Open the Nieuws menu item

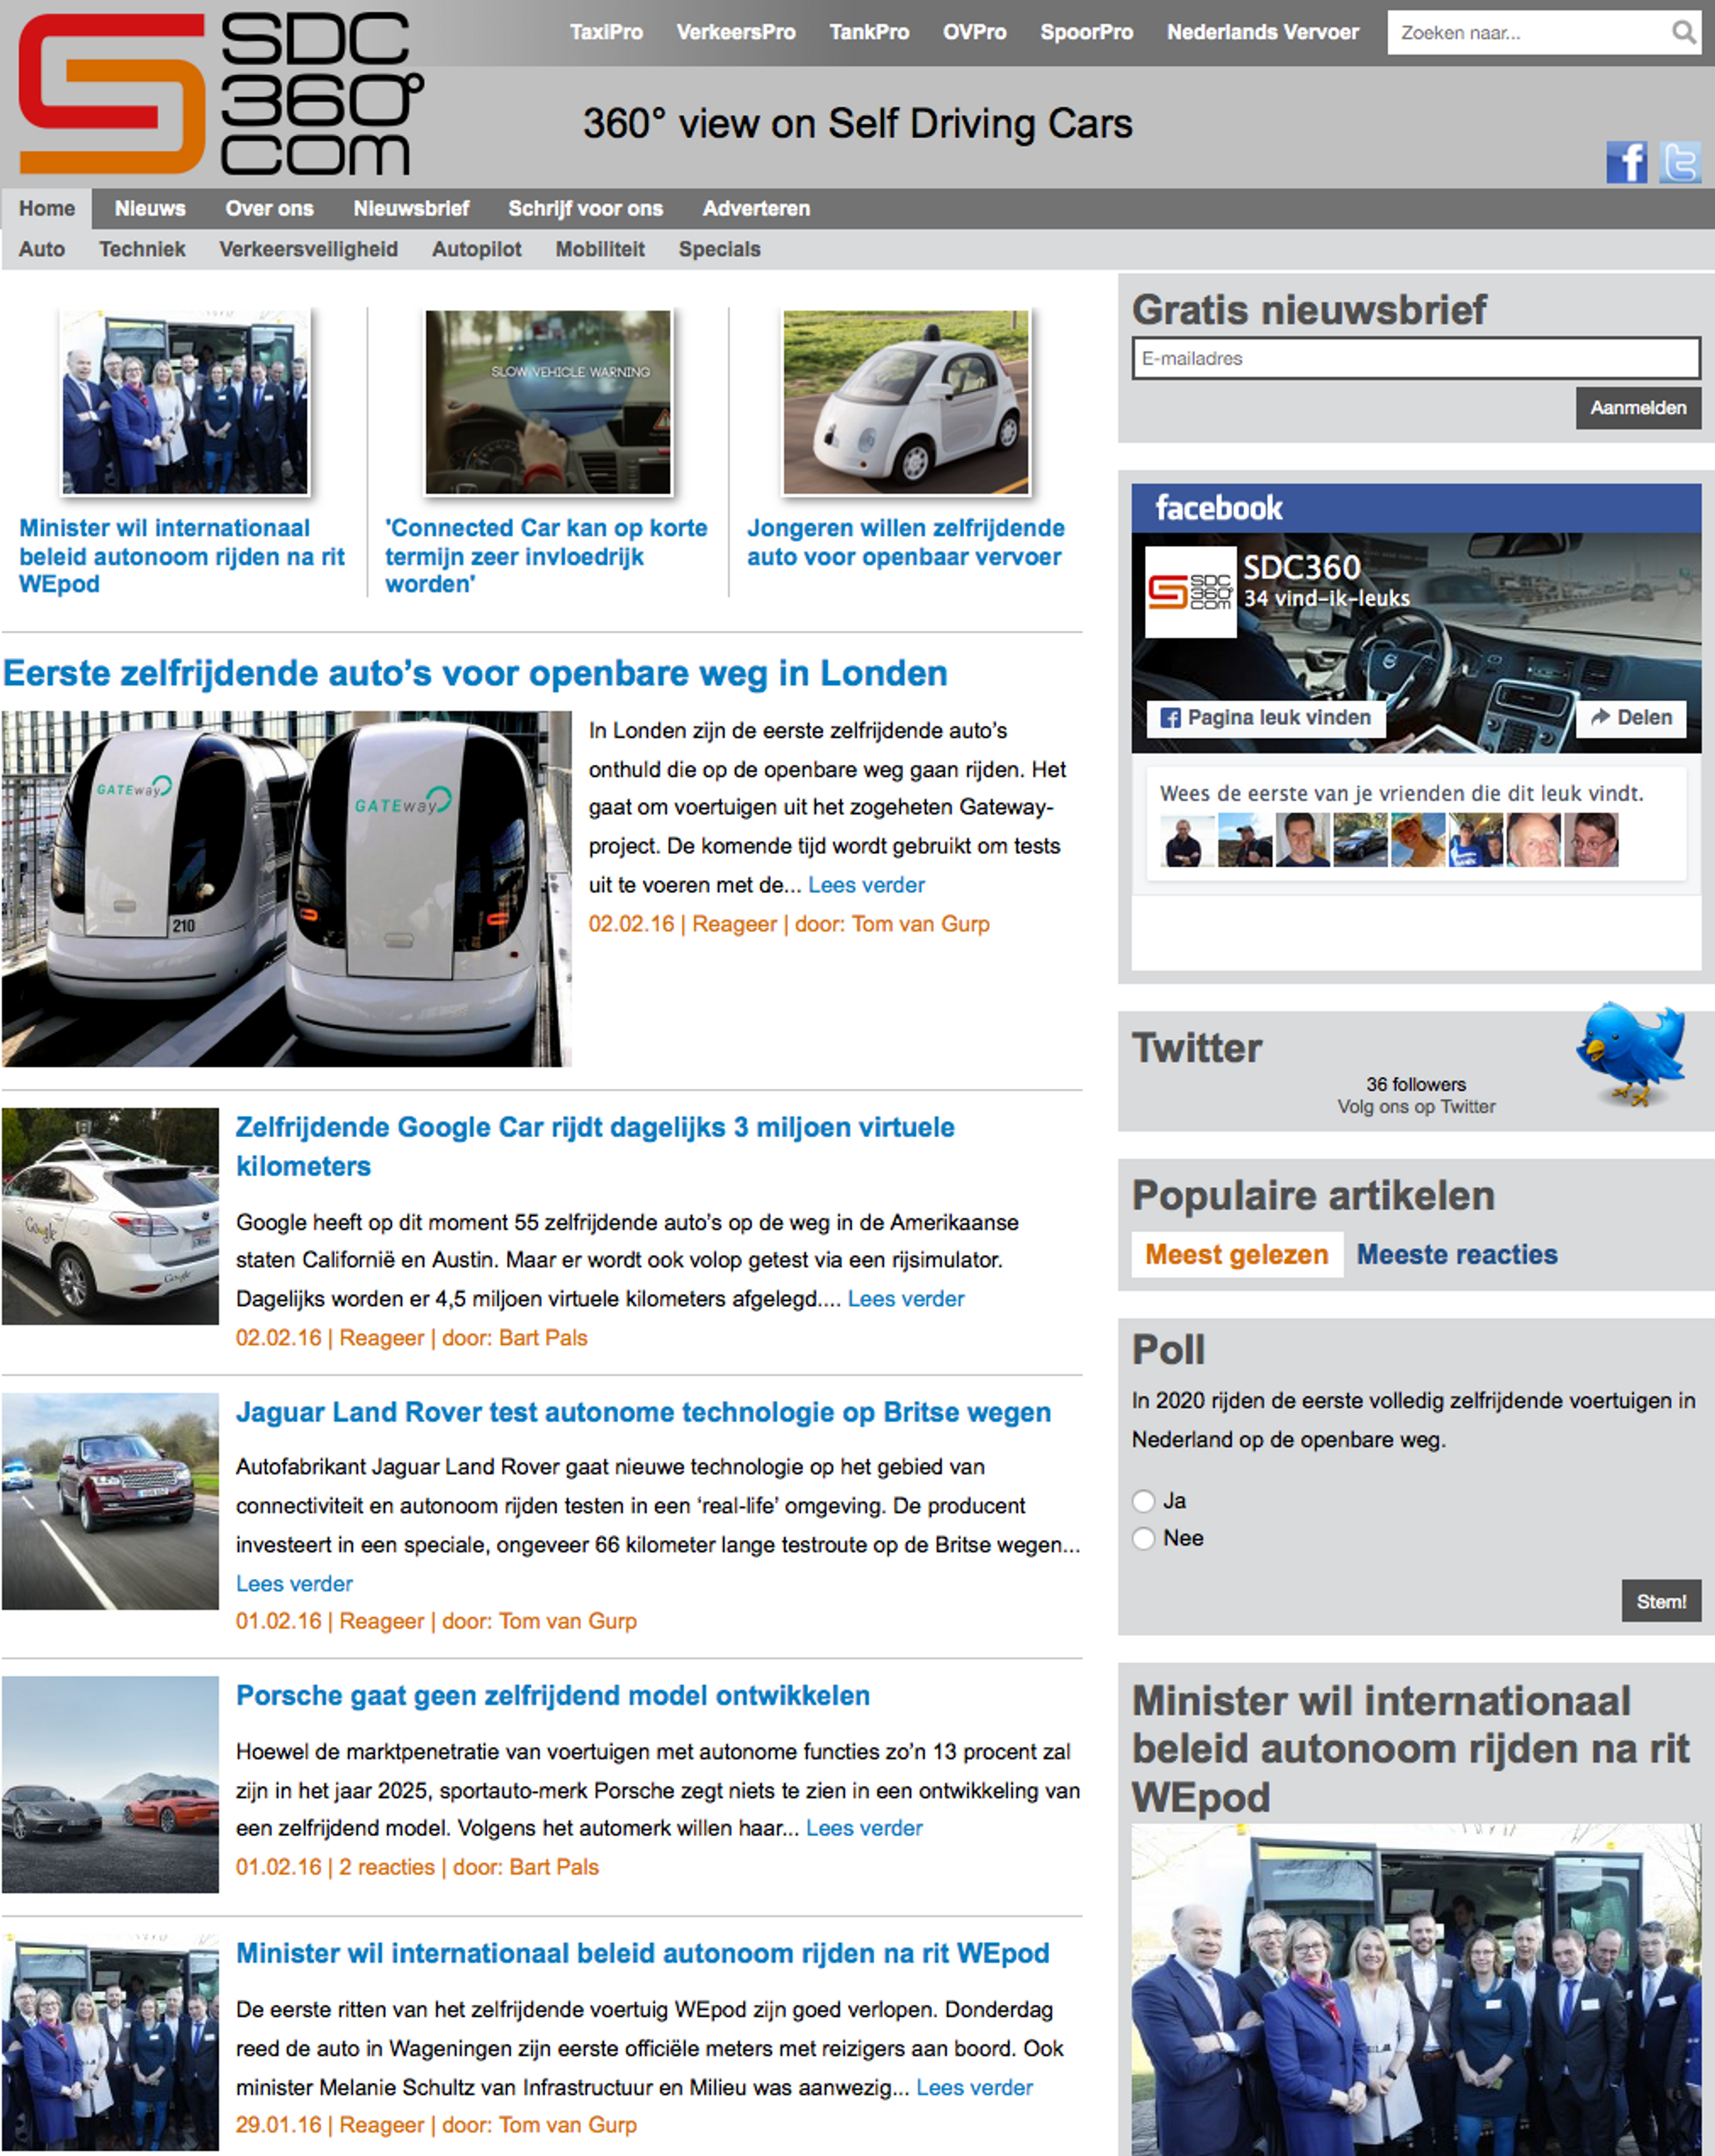pos(150,208)
